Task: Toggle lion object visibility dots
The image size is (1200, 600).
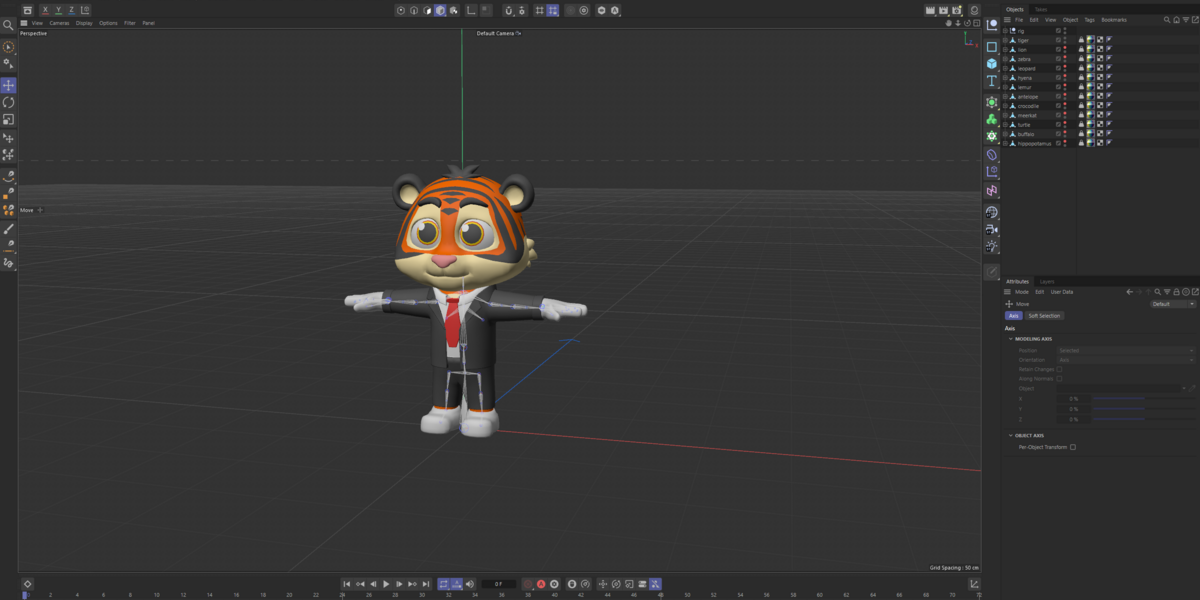Action: (x=1066, y=49)
